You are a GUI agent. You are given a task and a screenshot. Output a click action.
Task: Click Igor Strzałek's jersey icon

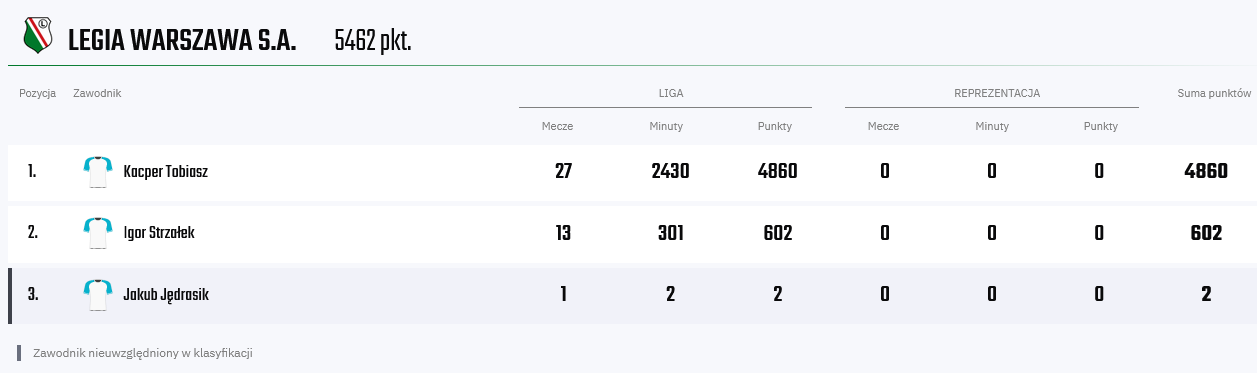tap(97, 233)
